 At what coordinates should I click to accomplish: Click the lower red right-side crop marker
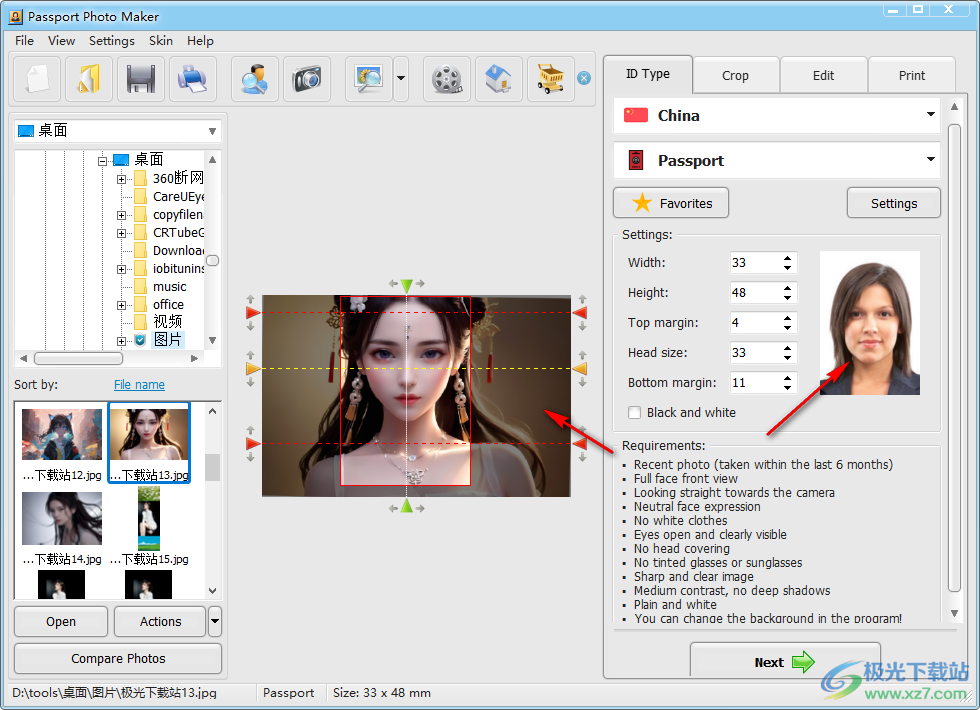[x=580, y=444]
